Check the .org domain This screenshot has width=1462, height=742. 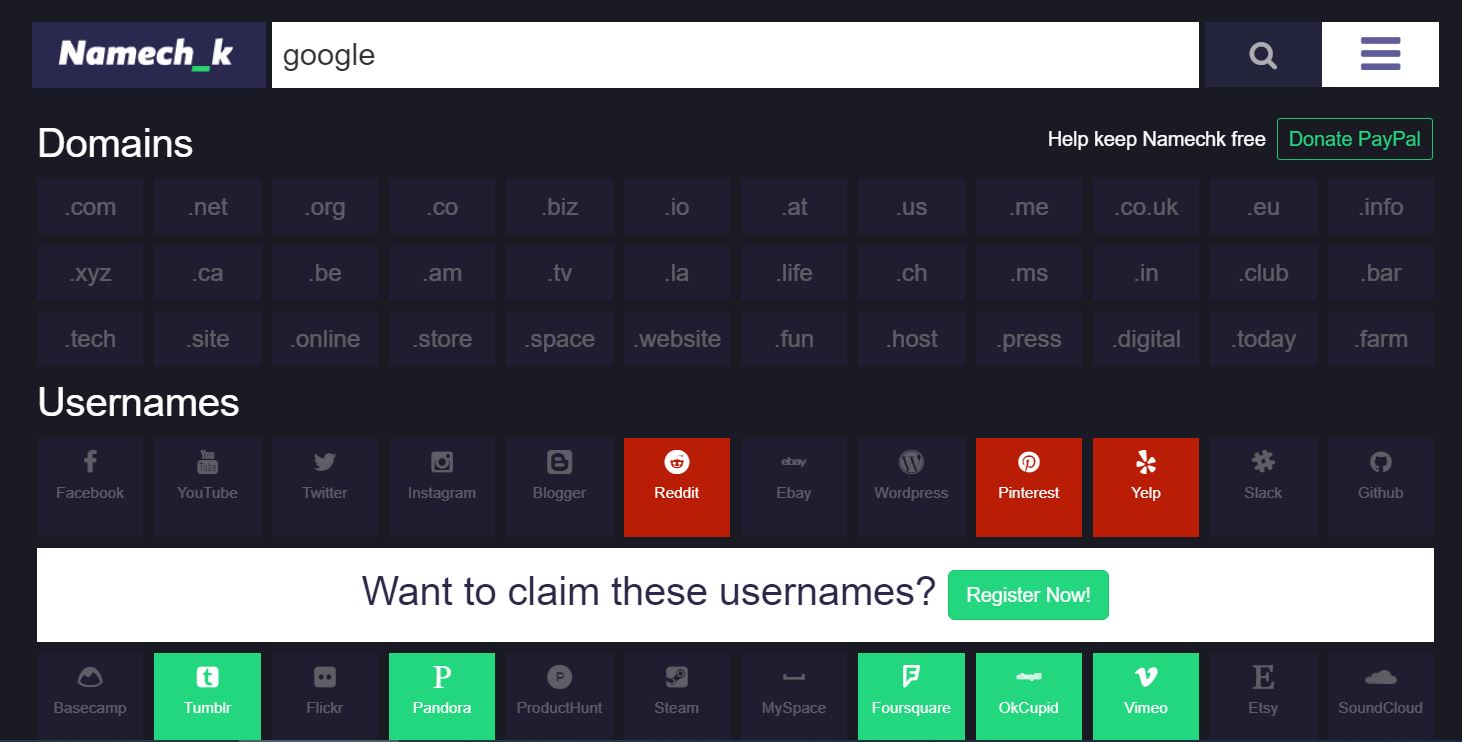coord(325,207)
